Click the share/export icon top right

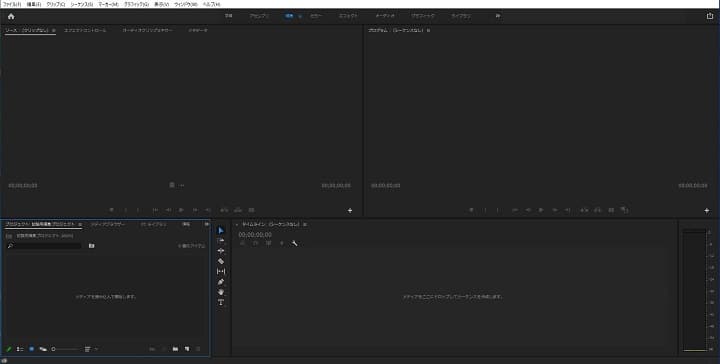point(710,16)
